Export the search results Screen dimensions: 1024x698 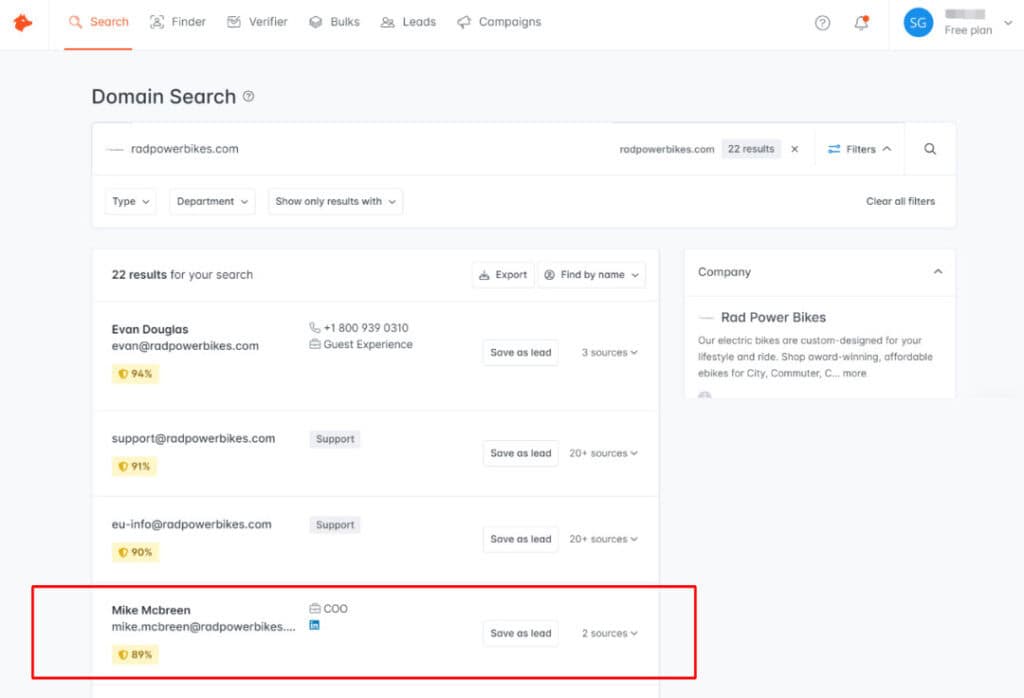[503, 275]
